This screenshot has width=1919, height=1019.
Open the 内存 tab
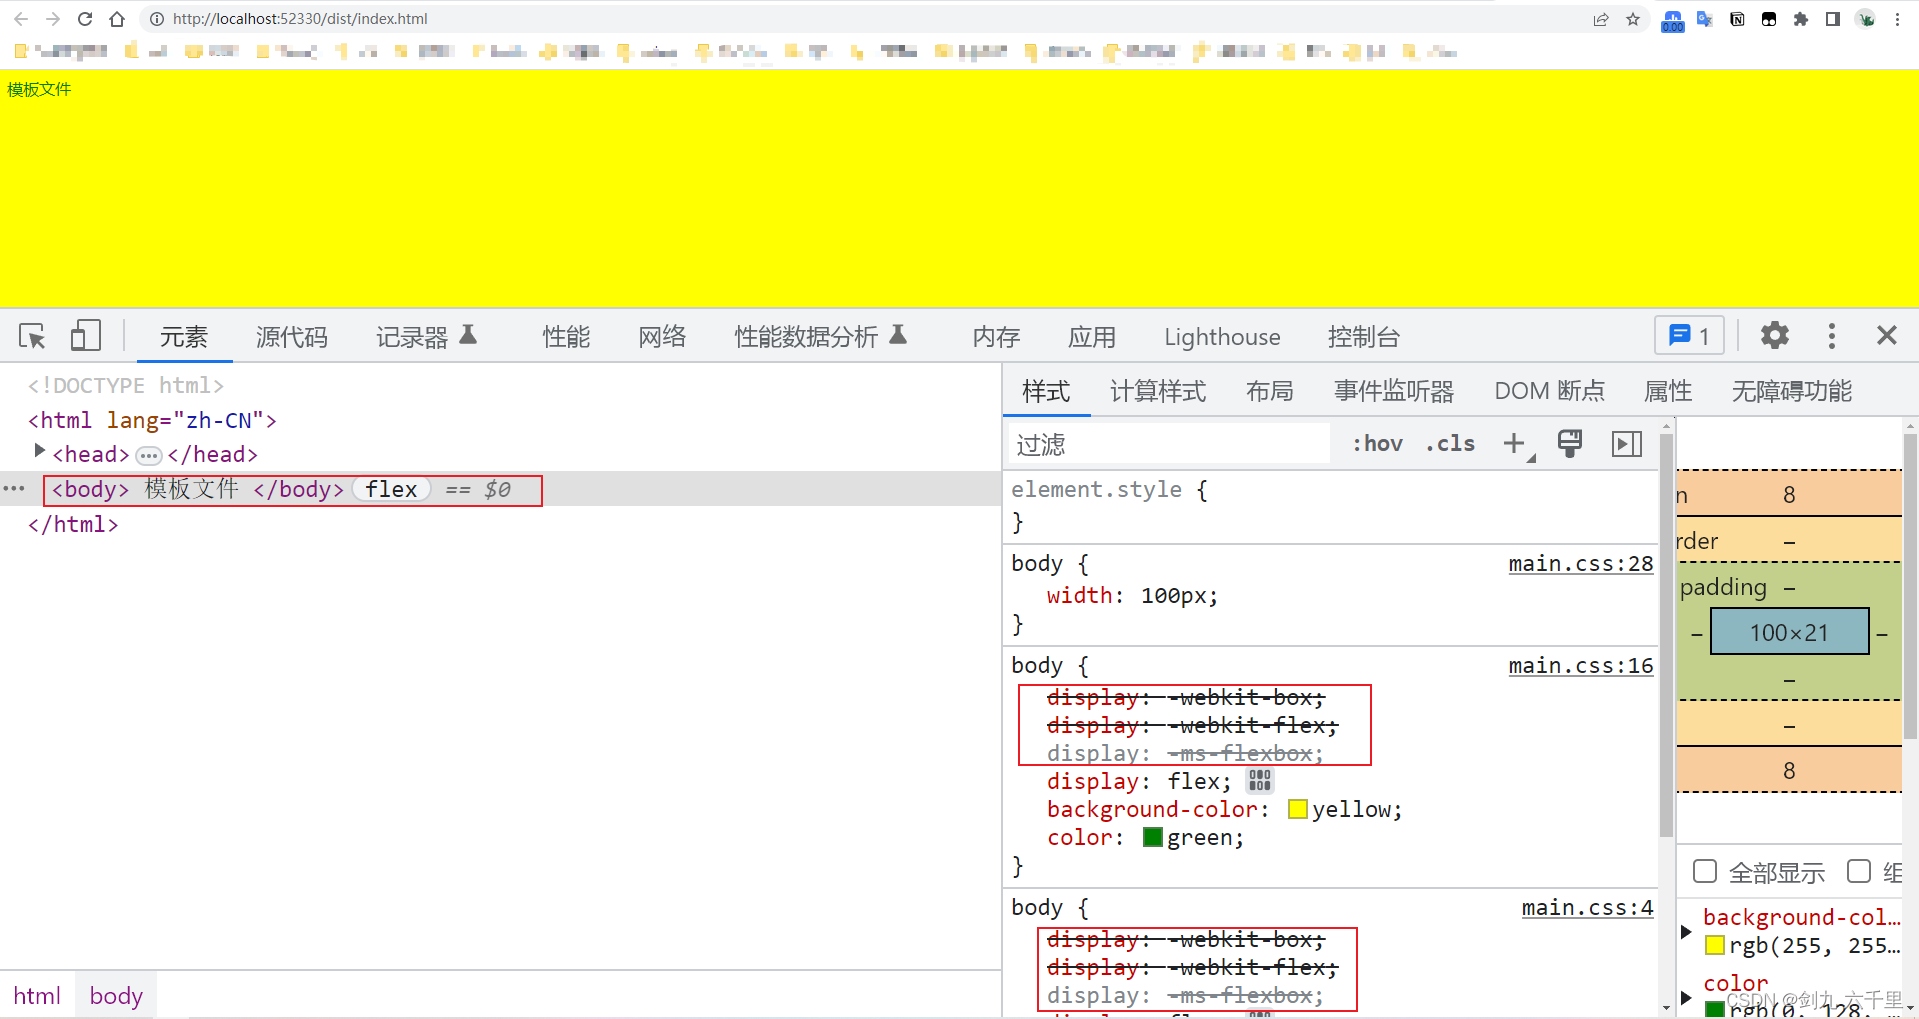point(997,337)
